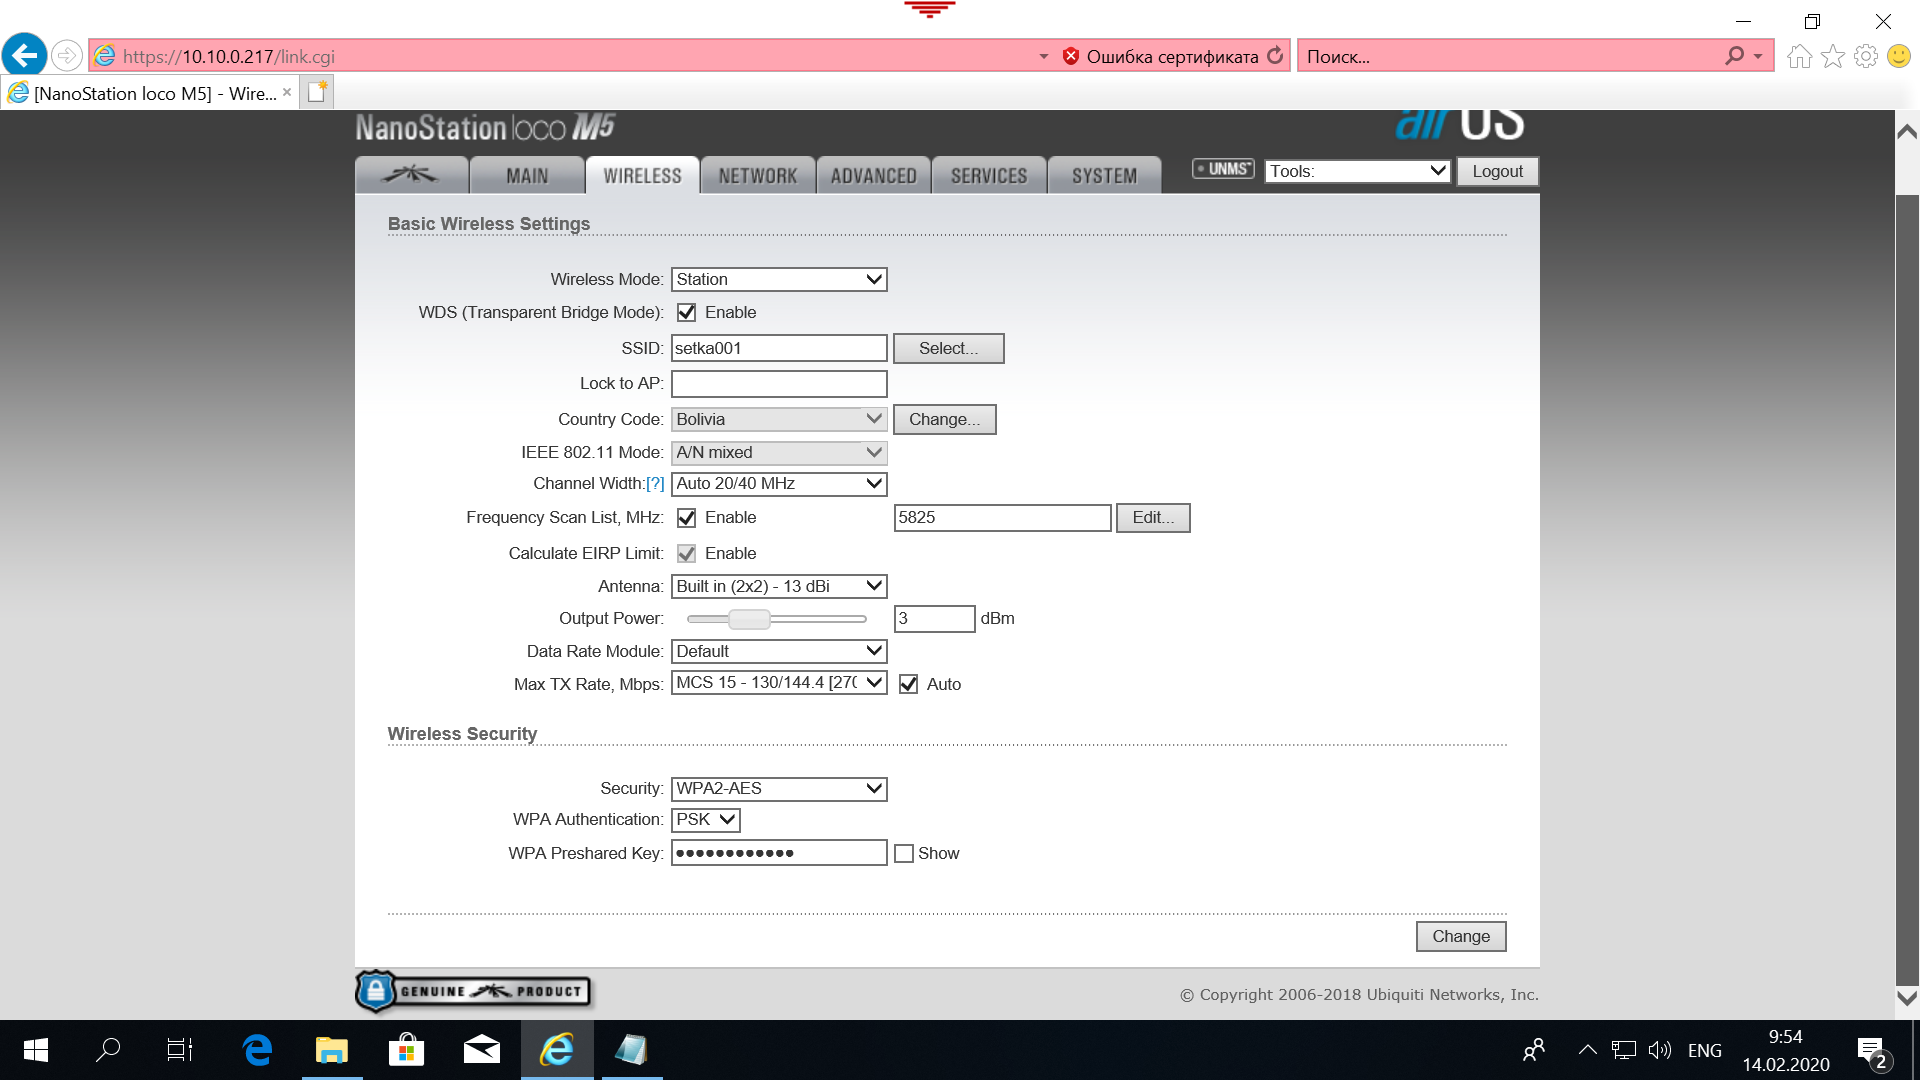Open the Tools dropdown

click(x=1357, y=171)
